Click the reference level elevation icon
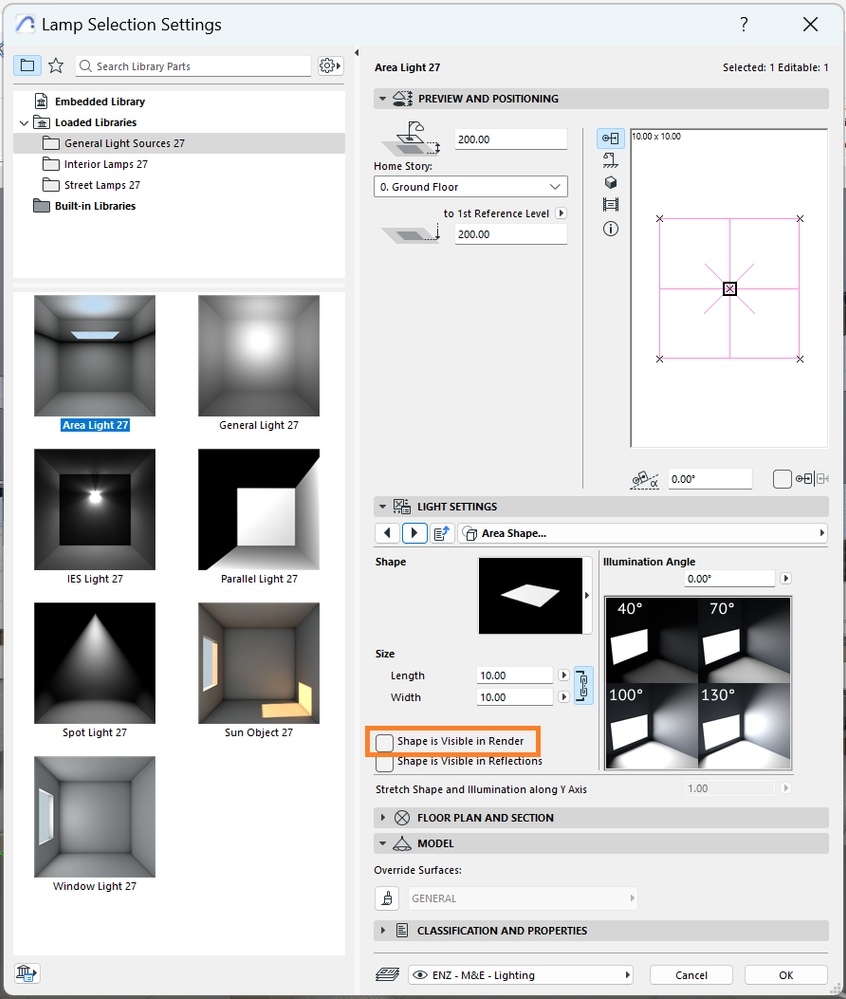The height and width of the screenshot is (999, 846). click(x=412, y=234)
